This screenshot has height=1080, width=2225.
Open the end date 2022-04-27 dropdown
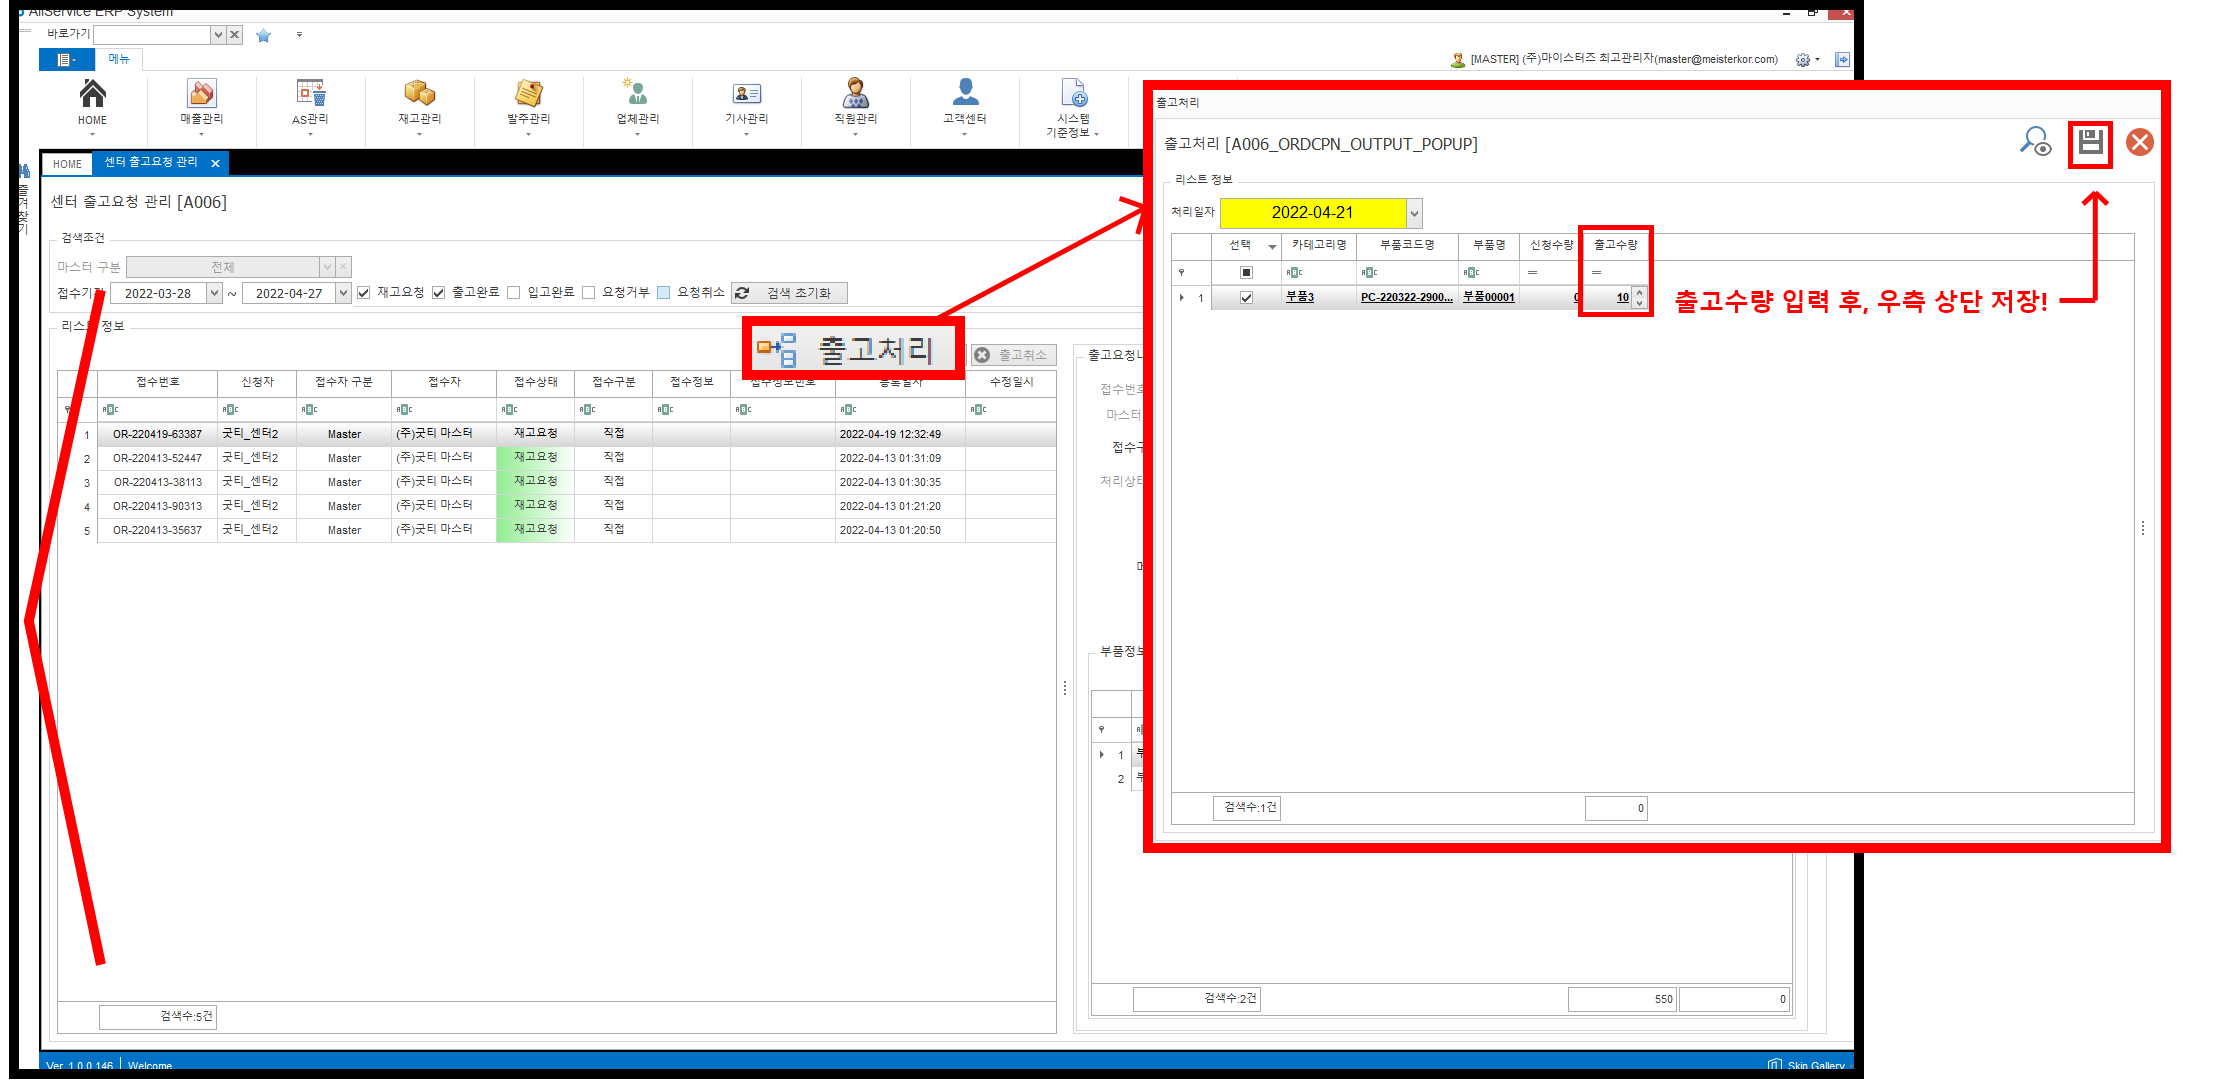click(343, 294)
